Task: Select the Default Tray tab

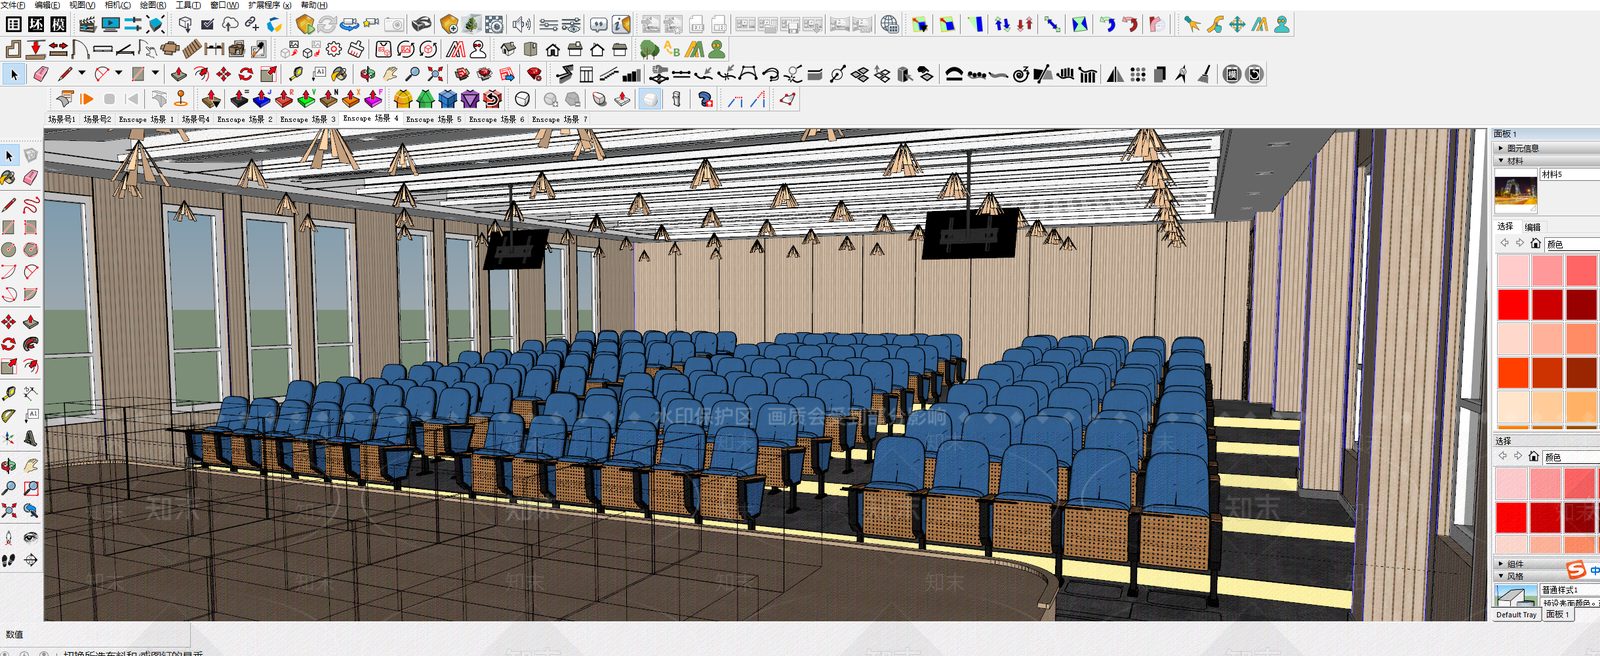Action: pyautogui.click(x=1516, y=615)
